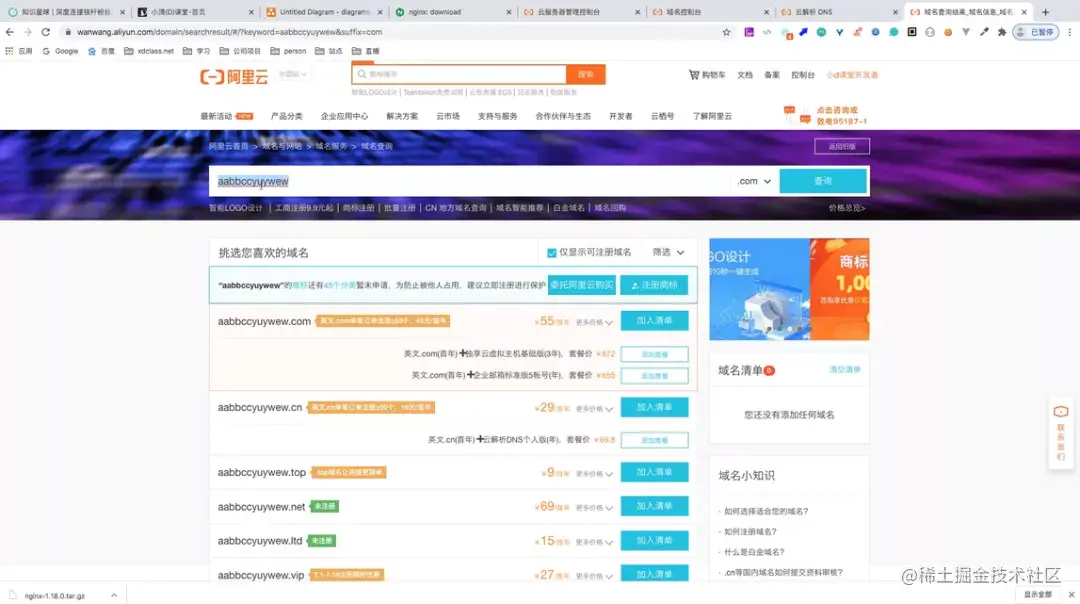The height and width of the screenshot is (604, 1080).
Task: Open the nginx-1.18.0.tar.gz download
Action: pos(55,595)
